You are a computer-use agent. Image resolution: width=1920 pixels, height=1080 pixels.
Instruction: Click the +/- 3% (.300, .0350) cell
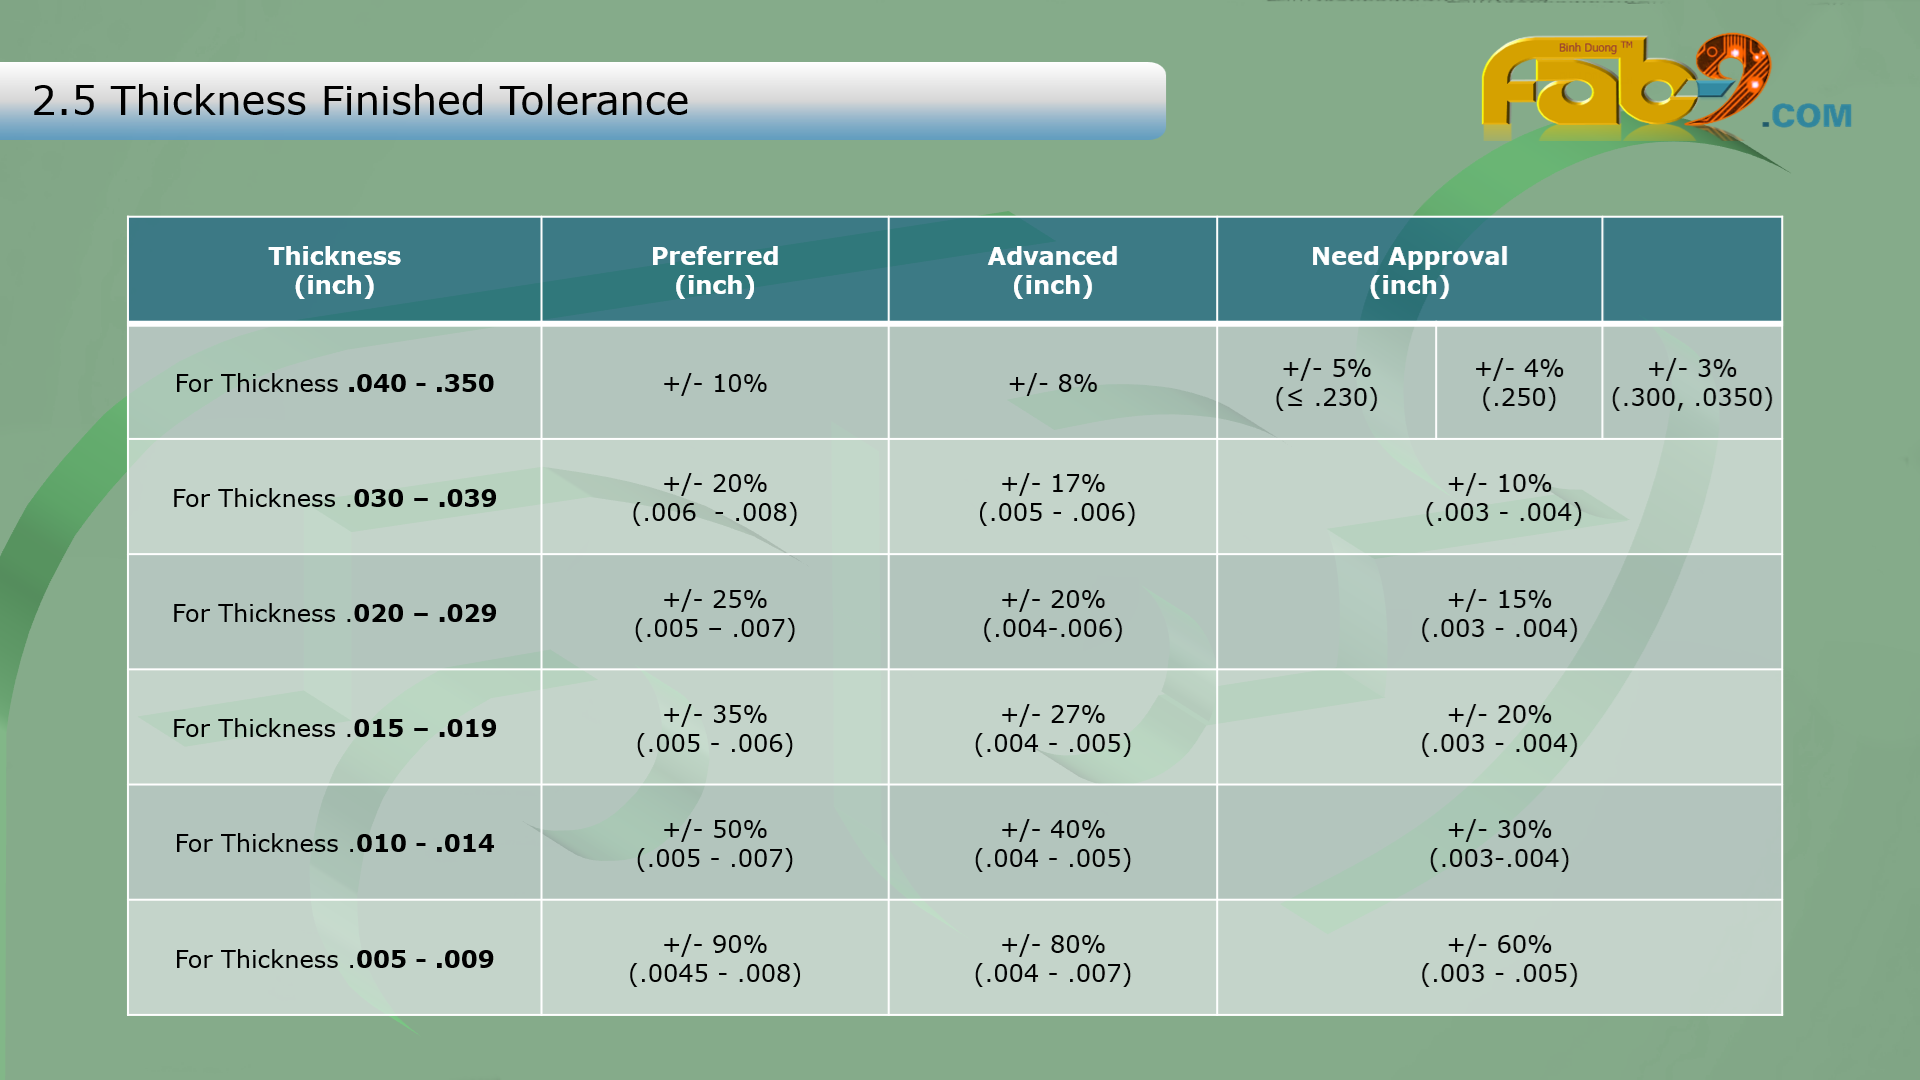[x=1691, y=383]
